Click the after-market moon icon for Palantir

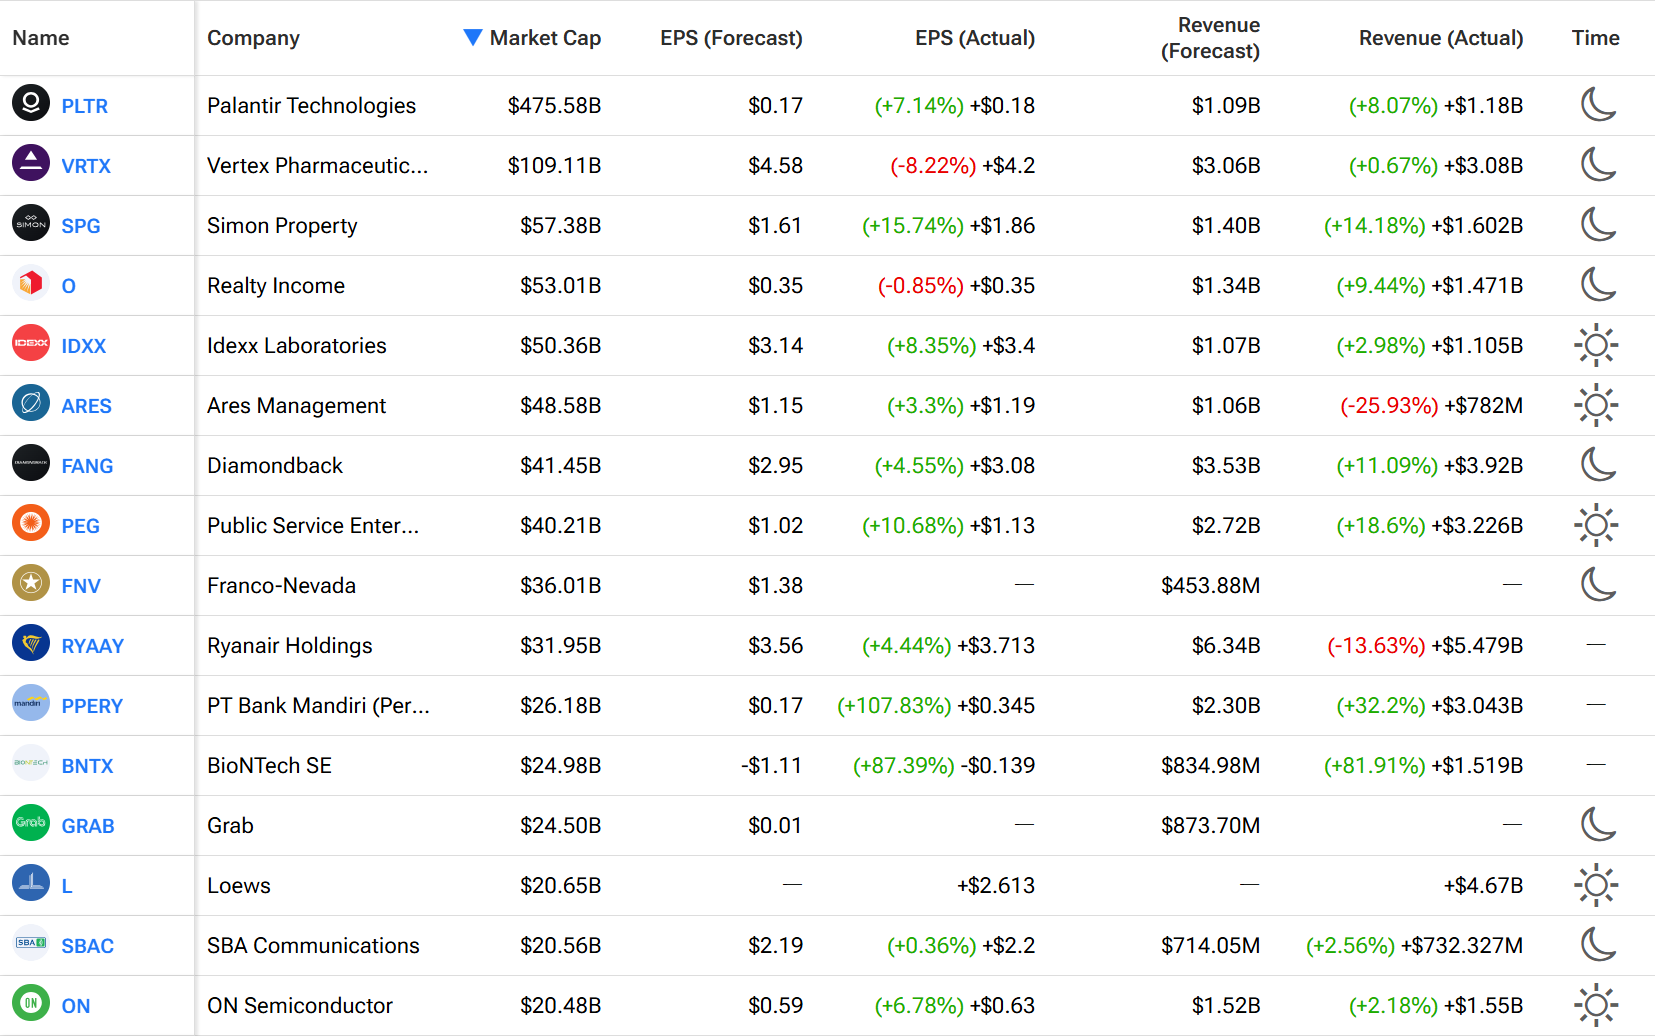1597,104
